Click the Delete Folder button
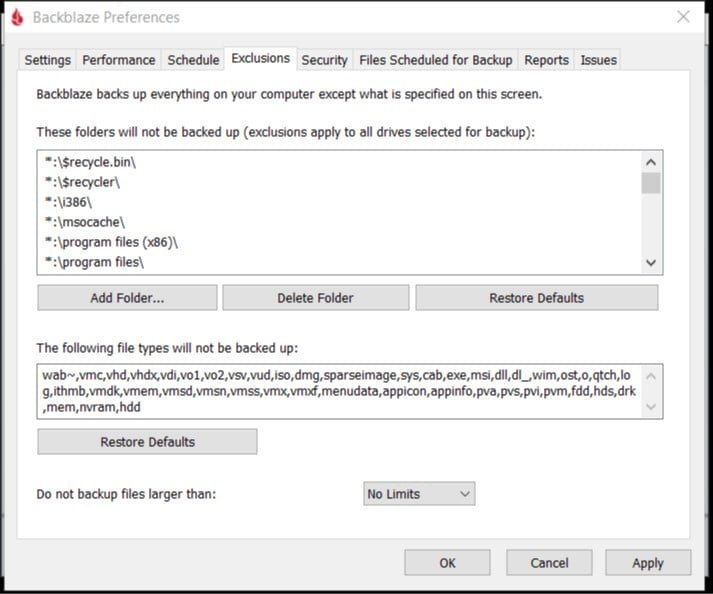This screenshot has height=594, width=713. pos(316,298)
